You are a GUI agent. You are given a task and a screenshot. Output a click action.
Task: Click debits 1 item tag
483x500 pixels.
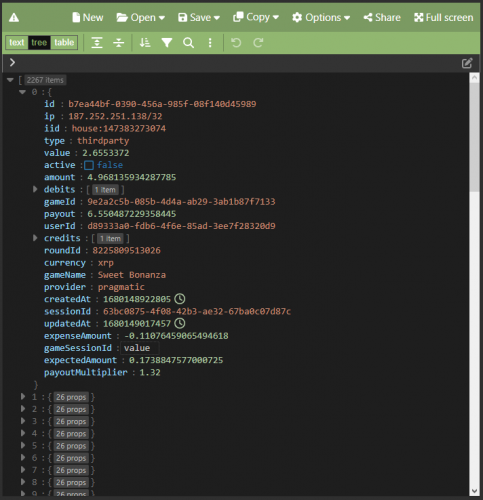pos(105,190)
